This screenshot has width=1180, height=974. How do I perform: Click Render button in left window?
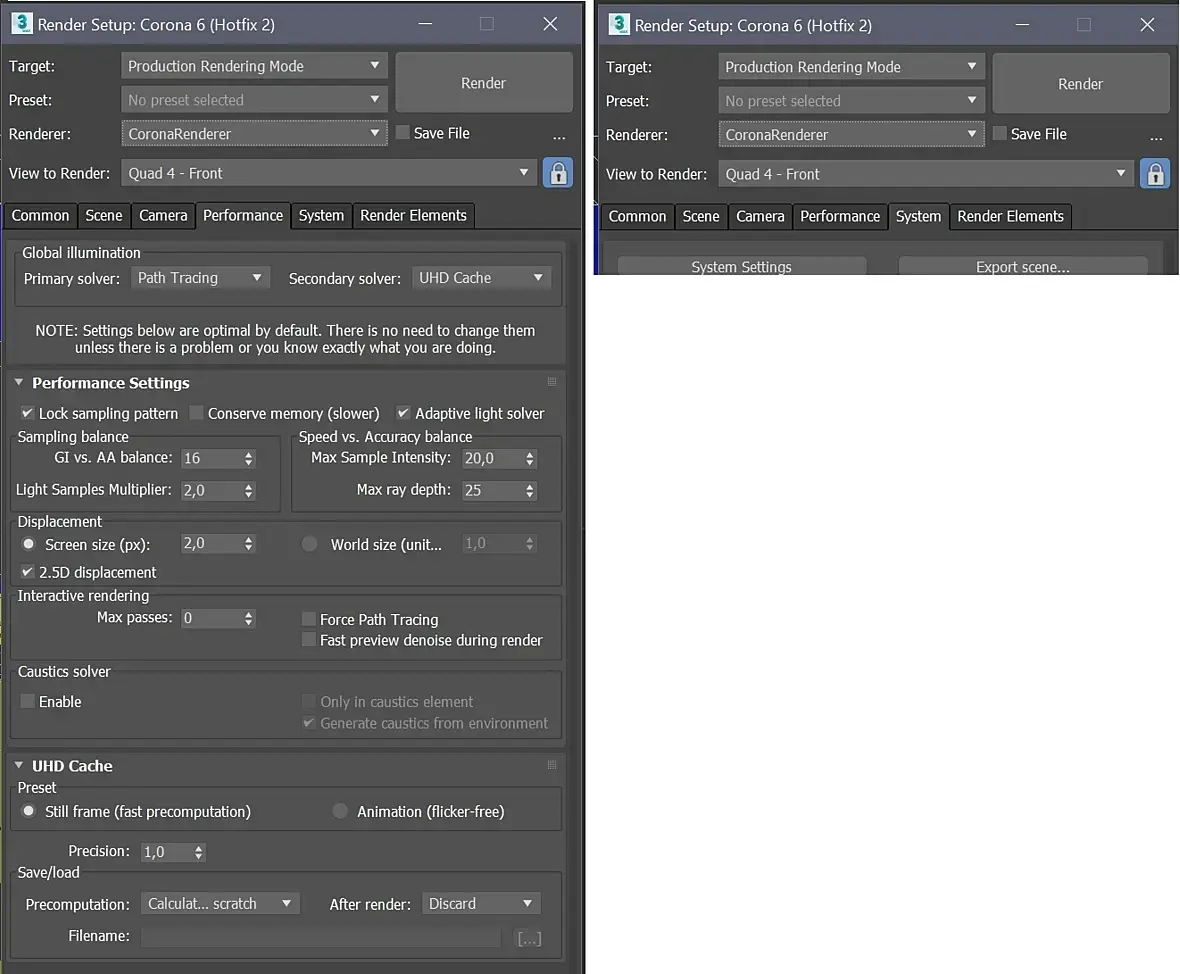(483, 83)
